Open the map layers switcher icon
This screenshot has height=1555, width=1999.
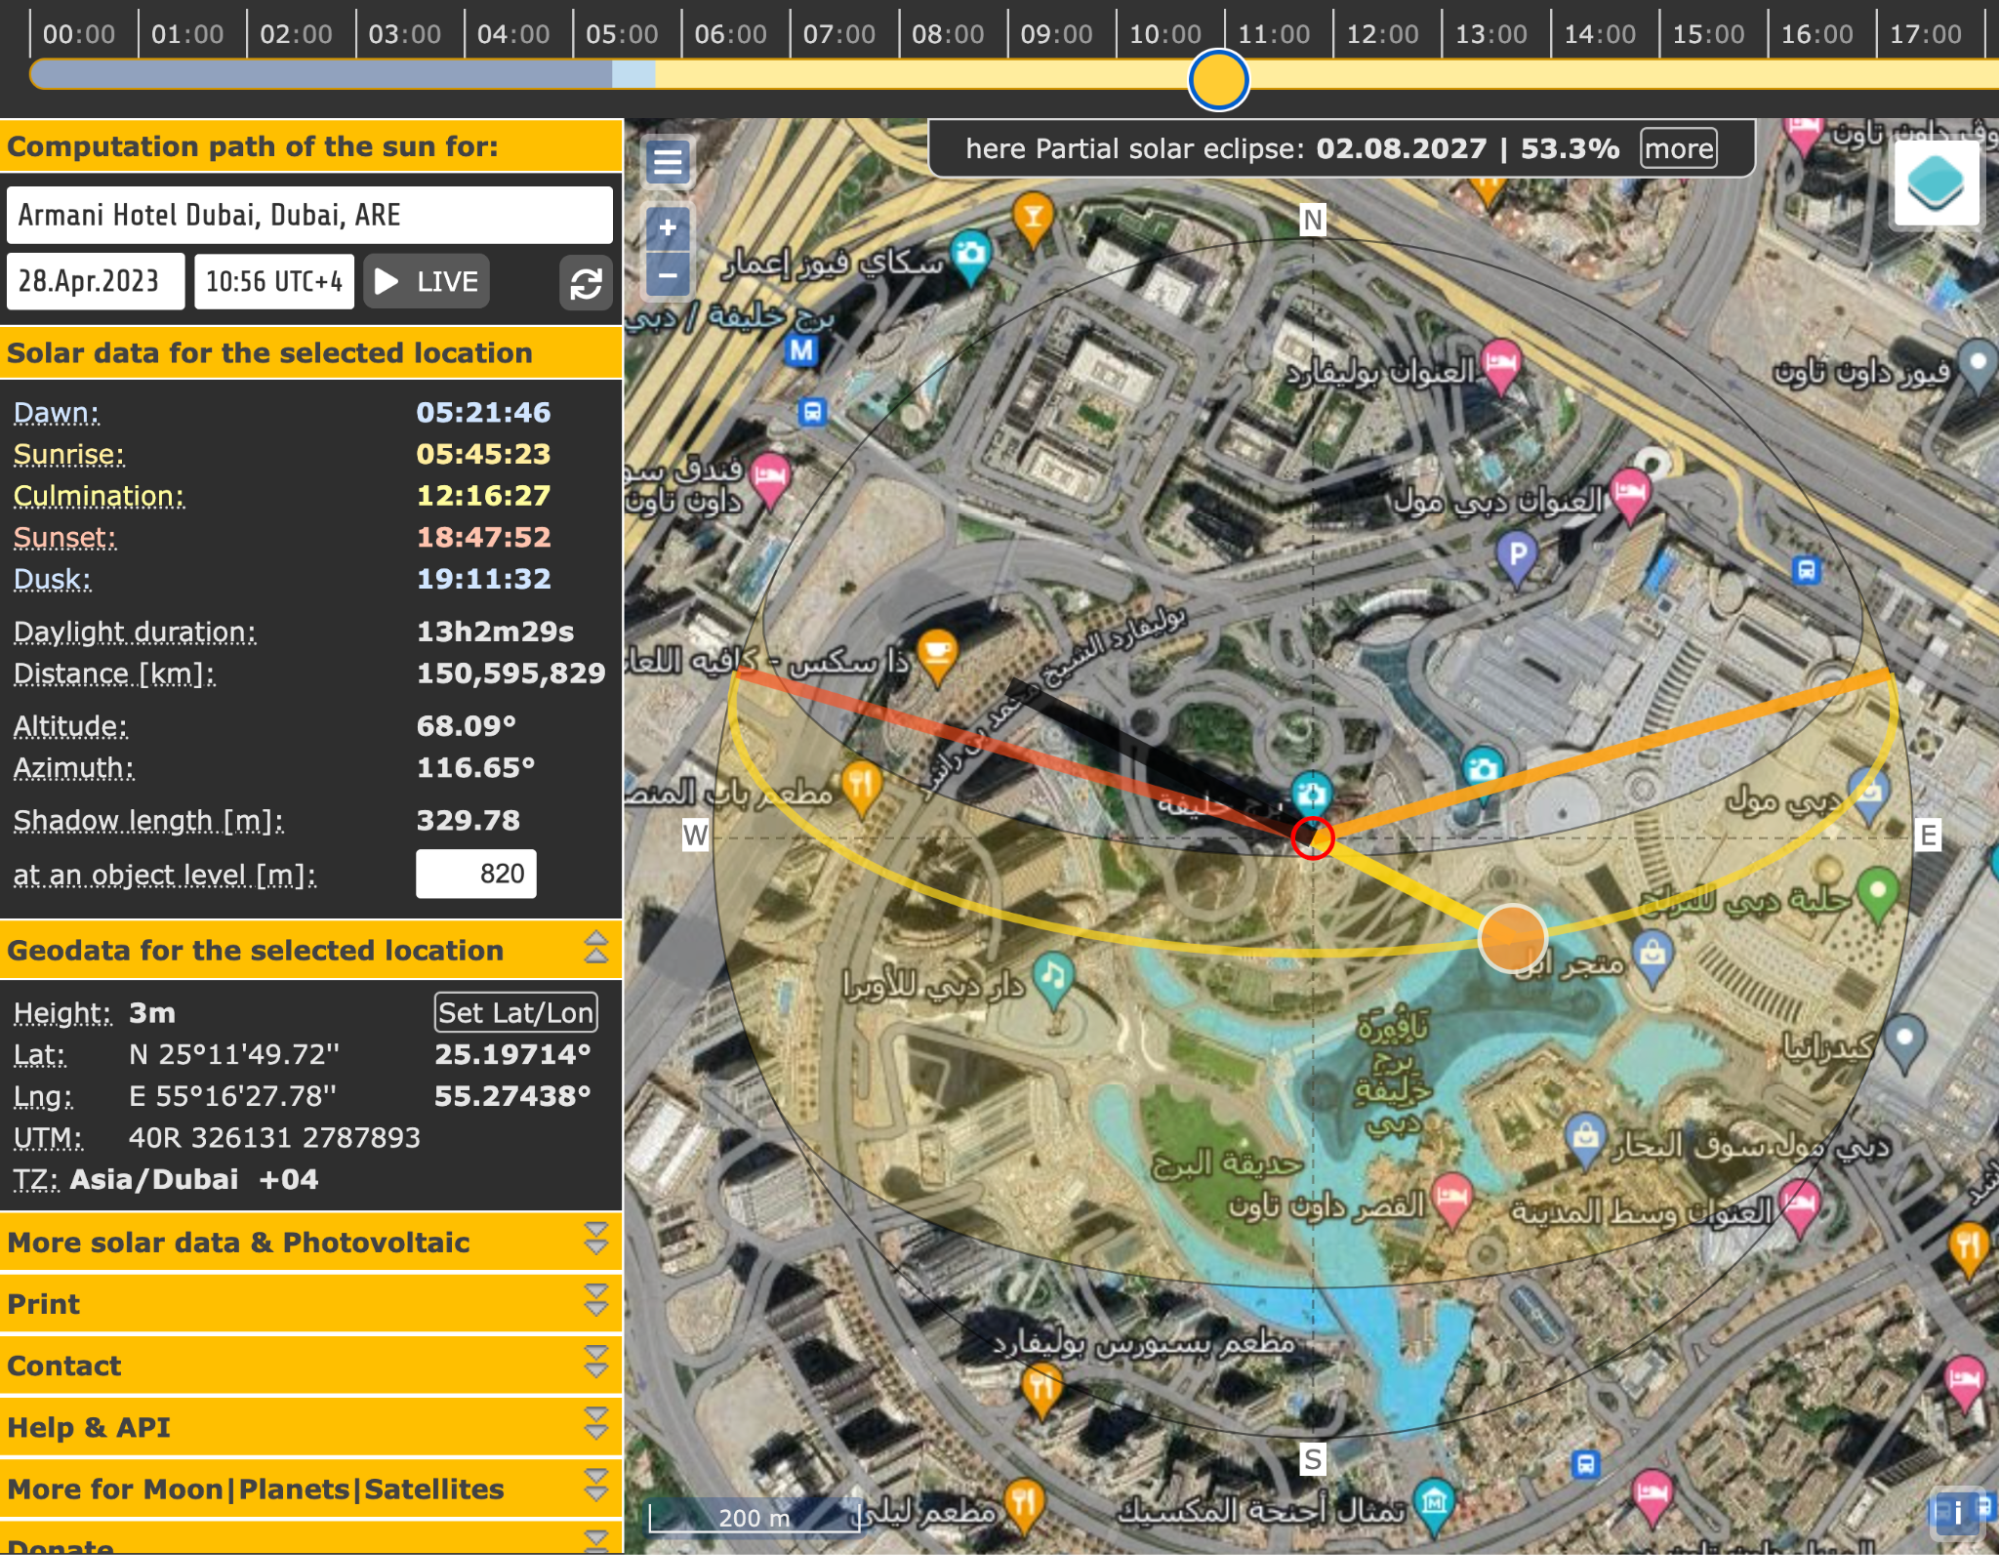coord(1935,183)
